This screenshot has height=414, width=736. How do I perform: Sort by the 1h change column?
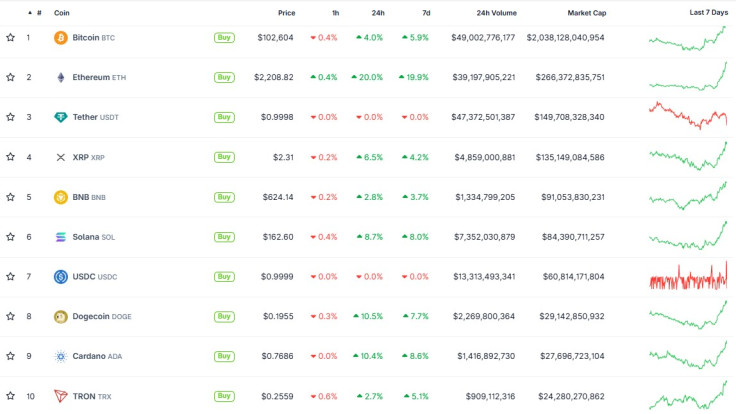[x=335, y=13]
